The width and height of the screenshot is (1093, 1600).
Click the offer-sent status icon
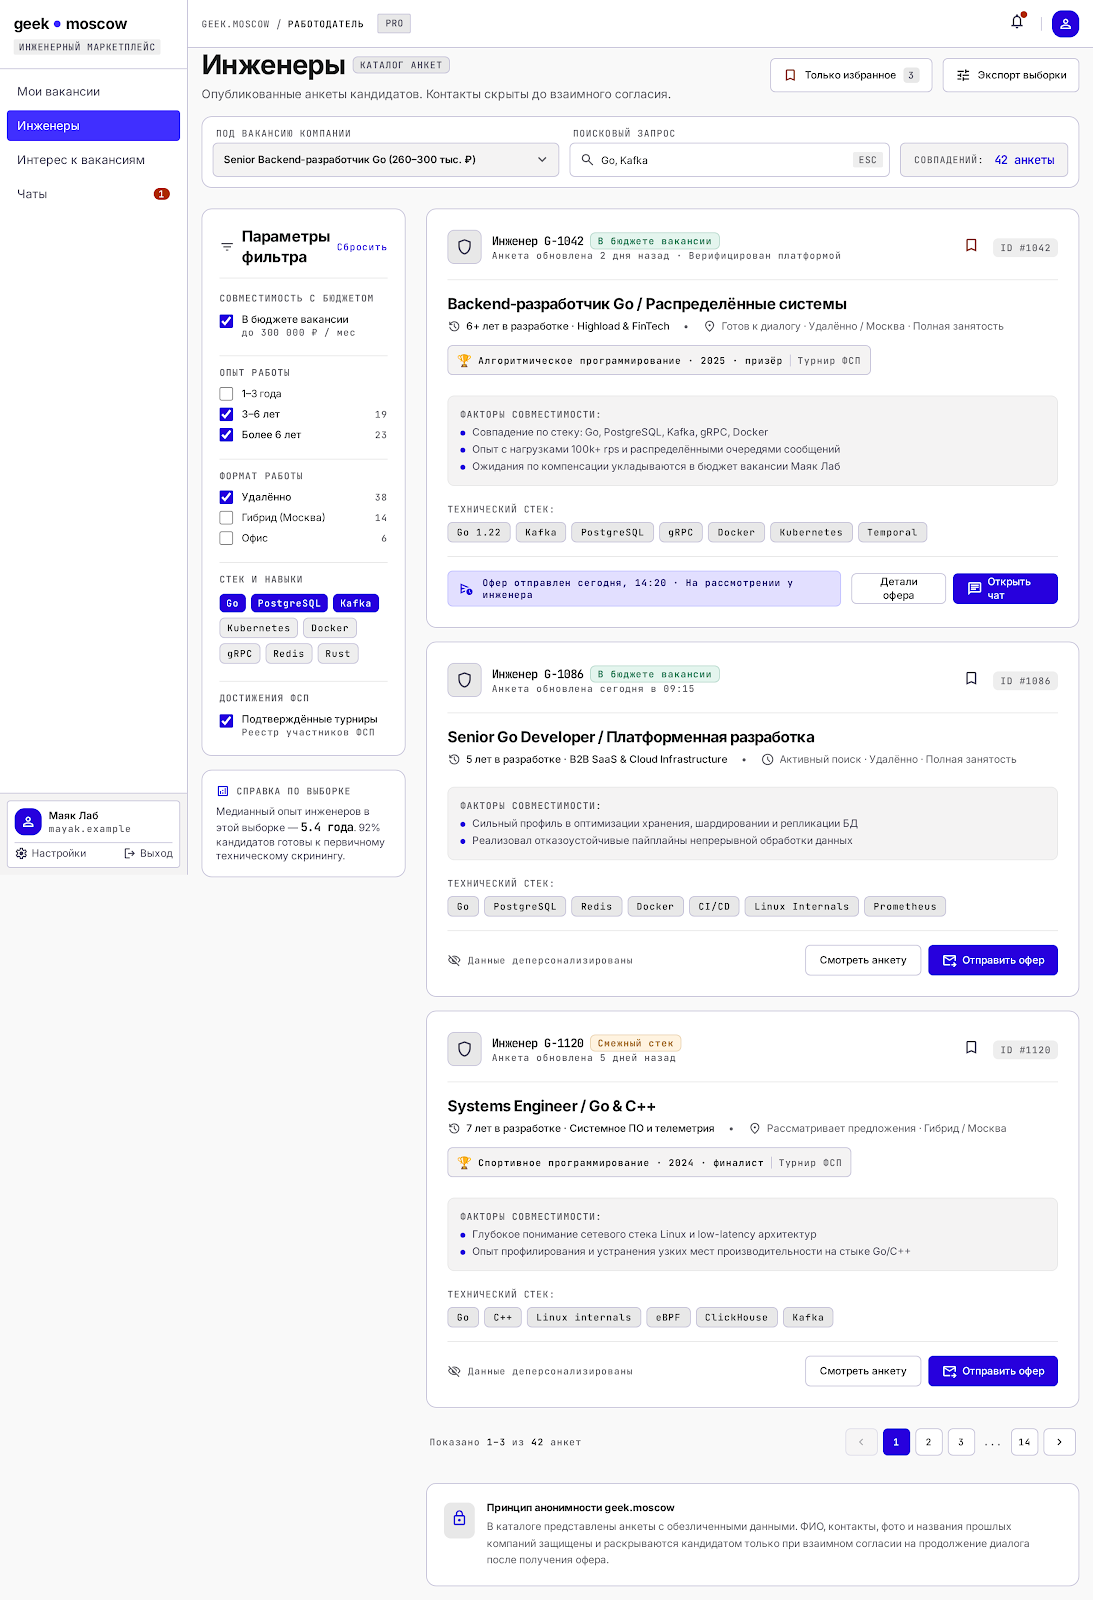tap(466, 589)
